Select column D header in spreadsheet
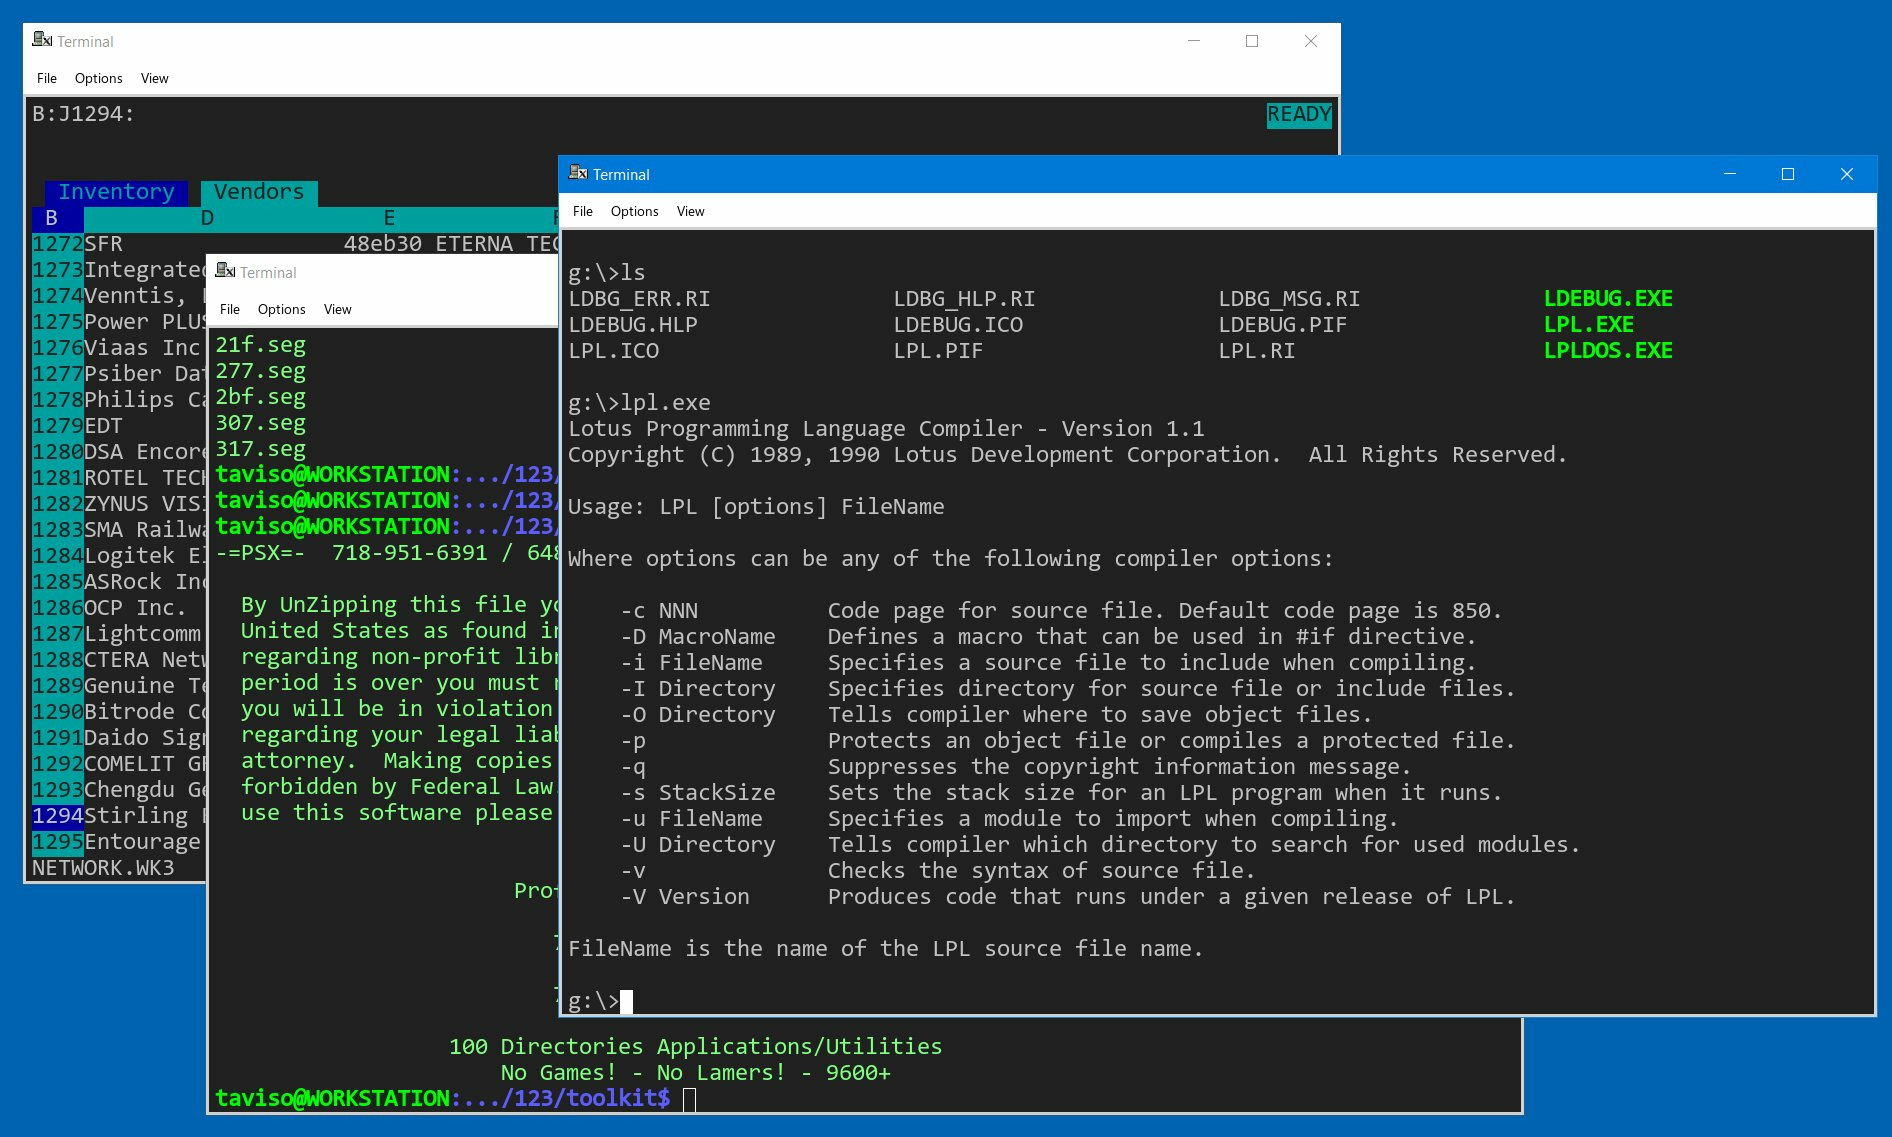 207,218
